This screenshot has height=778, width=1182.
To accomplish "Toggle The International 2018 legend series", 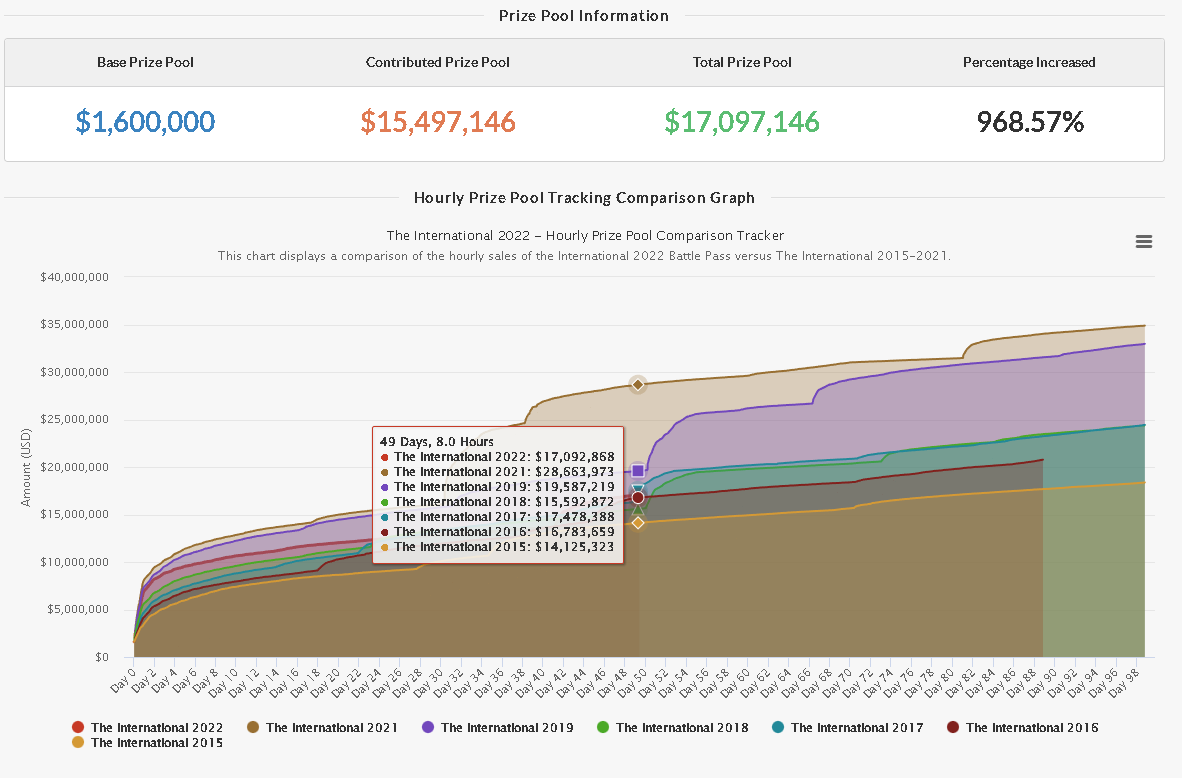I will [672, 727].
